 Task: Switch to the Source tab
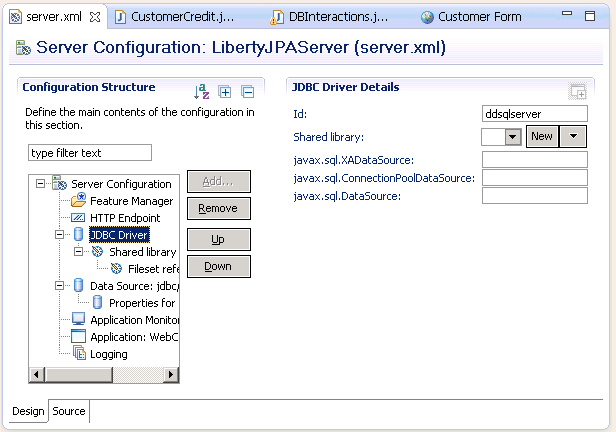tap(69, 411)
